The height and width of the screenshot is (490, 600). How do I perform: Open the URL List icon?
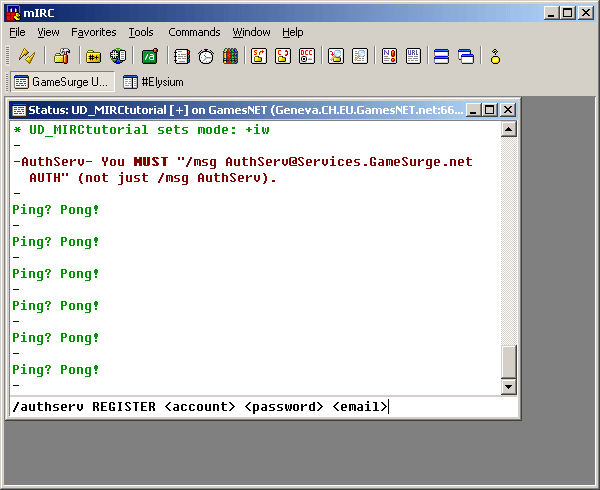[414, 56]
